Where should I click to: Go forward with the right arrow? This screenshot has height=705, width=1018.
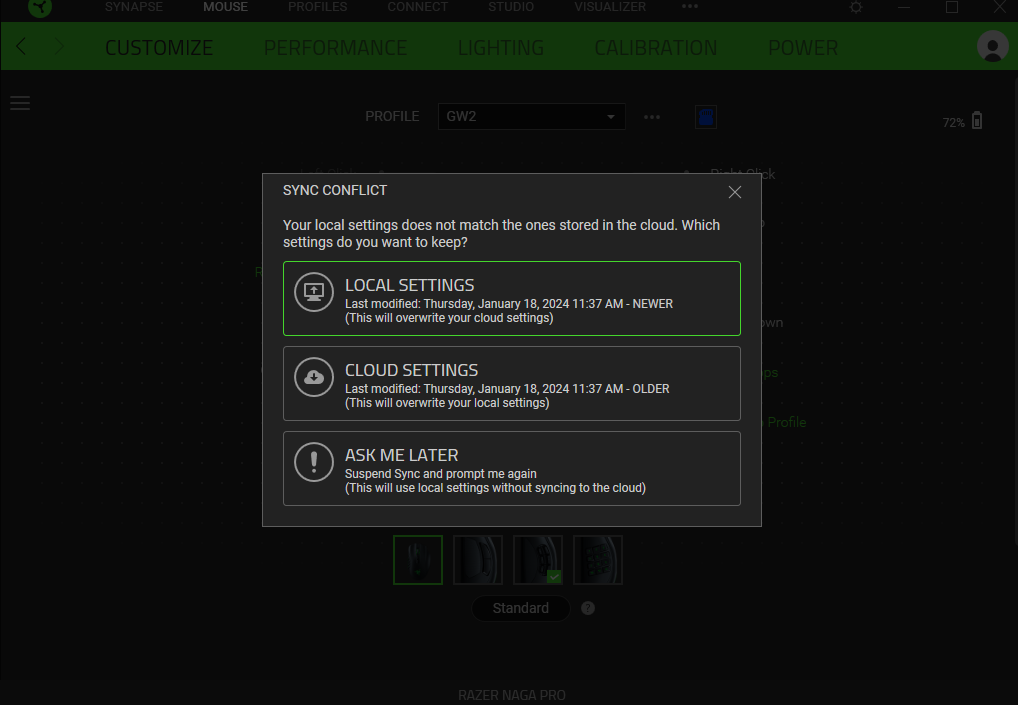click(59, 47)
